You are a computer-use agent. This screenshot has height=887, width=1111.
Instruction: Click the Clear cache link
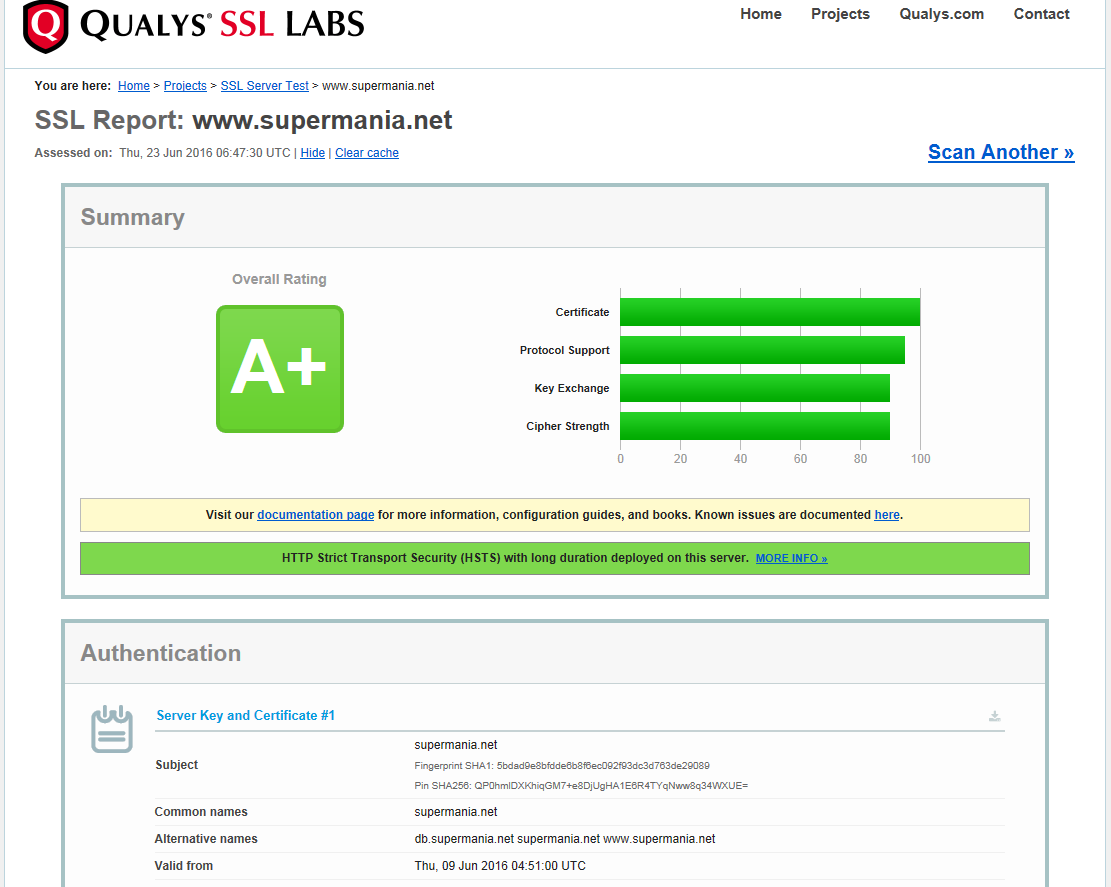coord(367,153)
